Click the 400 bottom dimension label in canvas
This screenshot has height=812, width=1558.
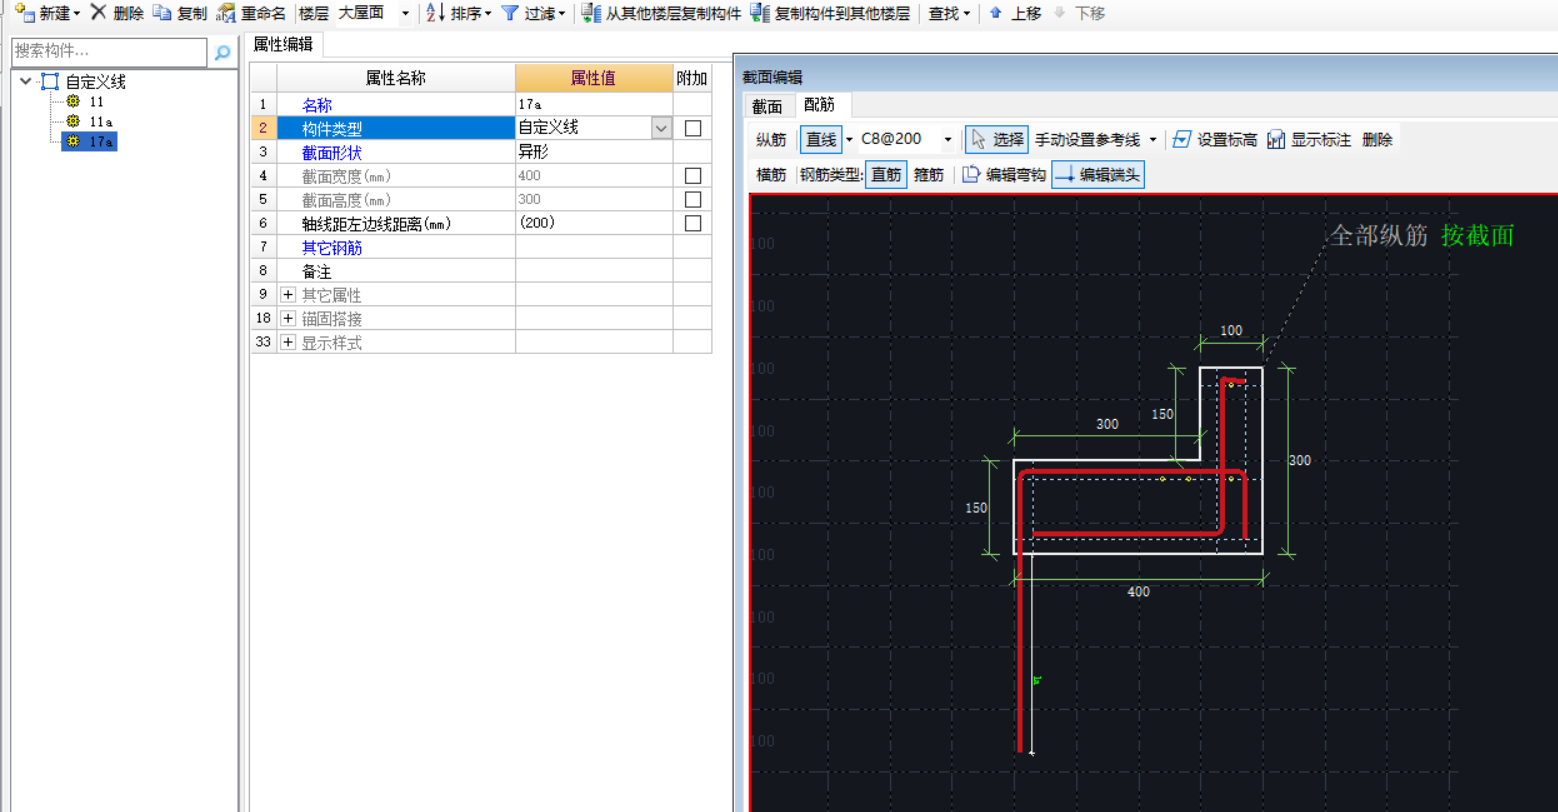tap(1138, 592)
